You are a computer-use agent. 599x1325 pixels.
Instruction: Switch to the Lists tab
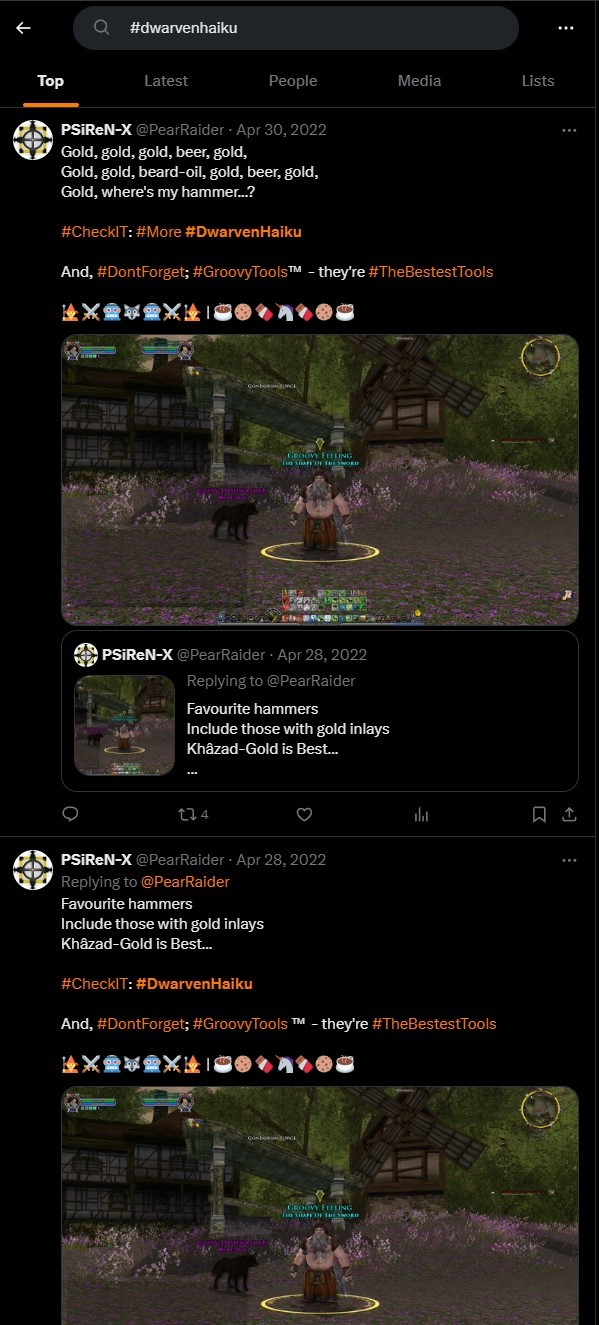(538, 81)
